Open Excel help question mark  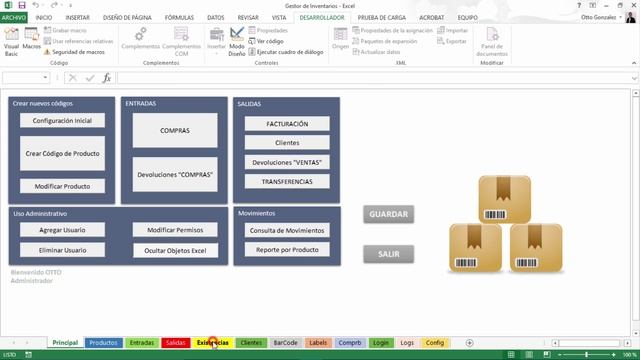(x=579, y=5)
